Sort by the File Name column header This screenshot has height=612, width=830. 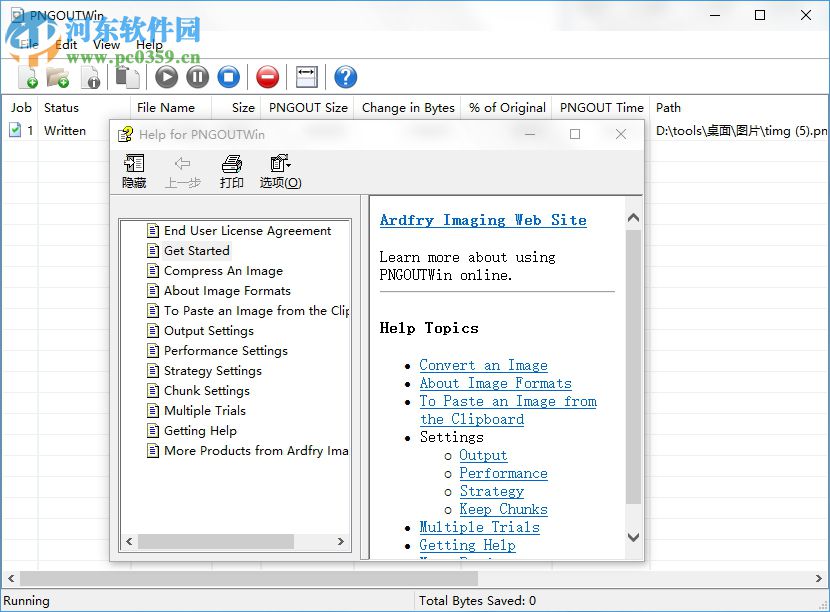171,107
